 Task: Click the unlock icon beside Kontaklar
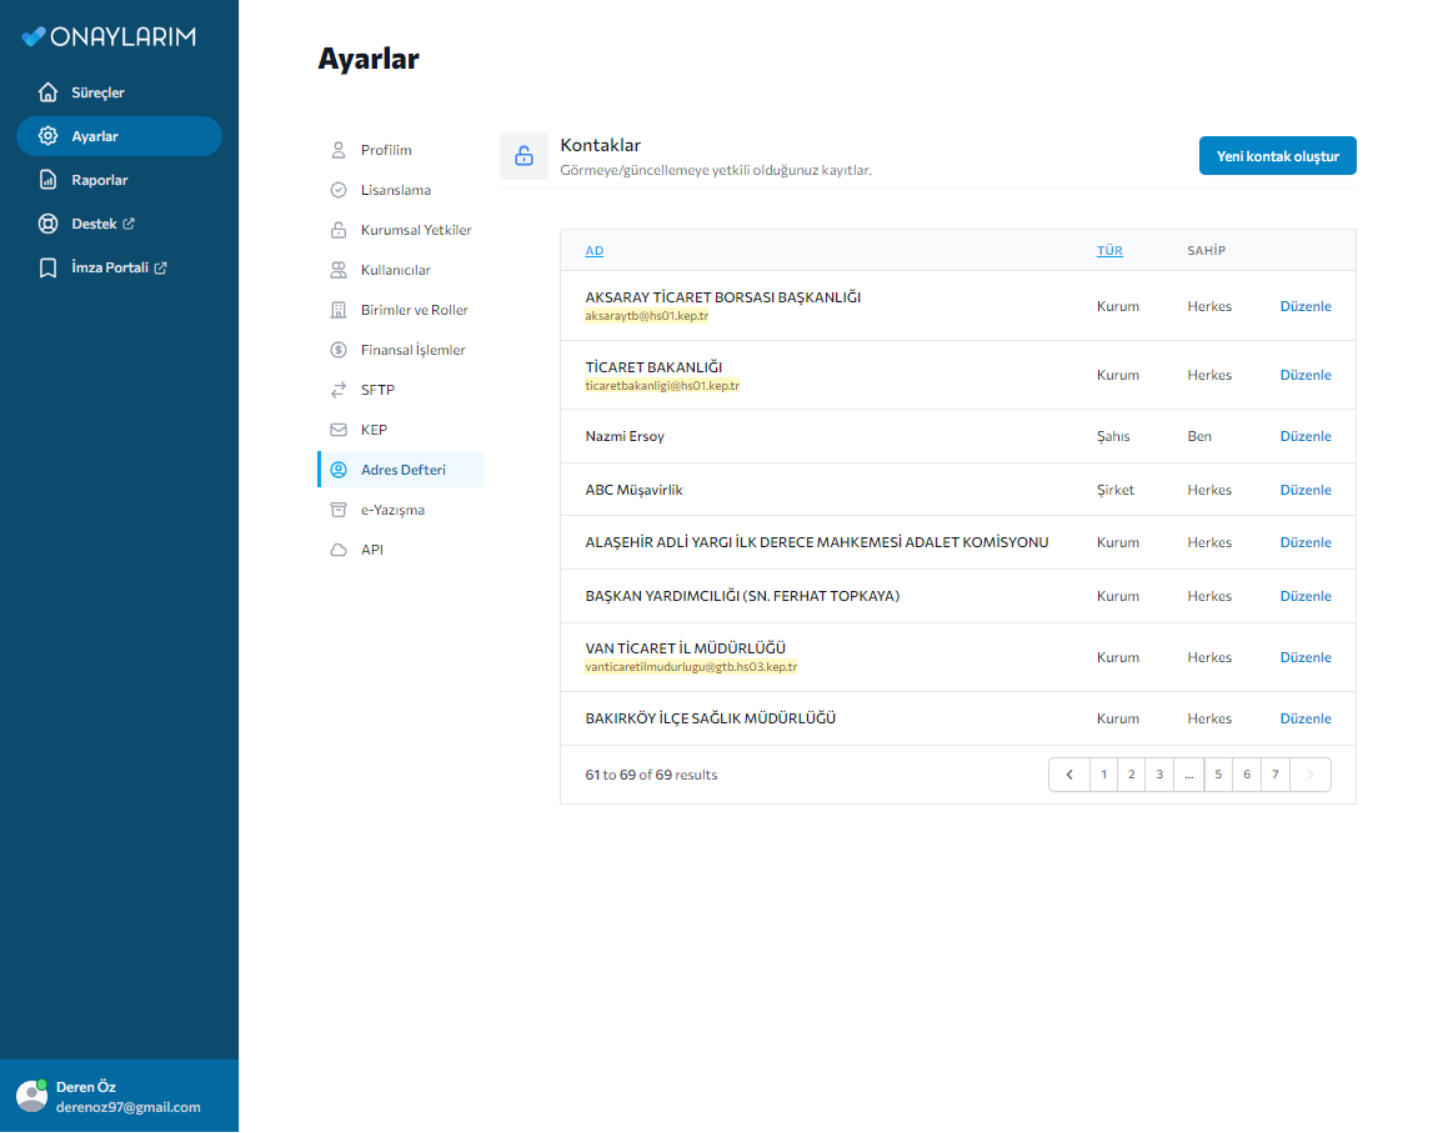[523, 156]
